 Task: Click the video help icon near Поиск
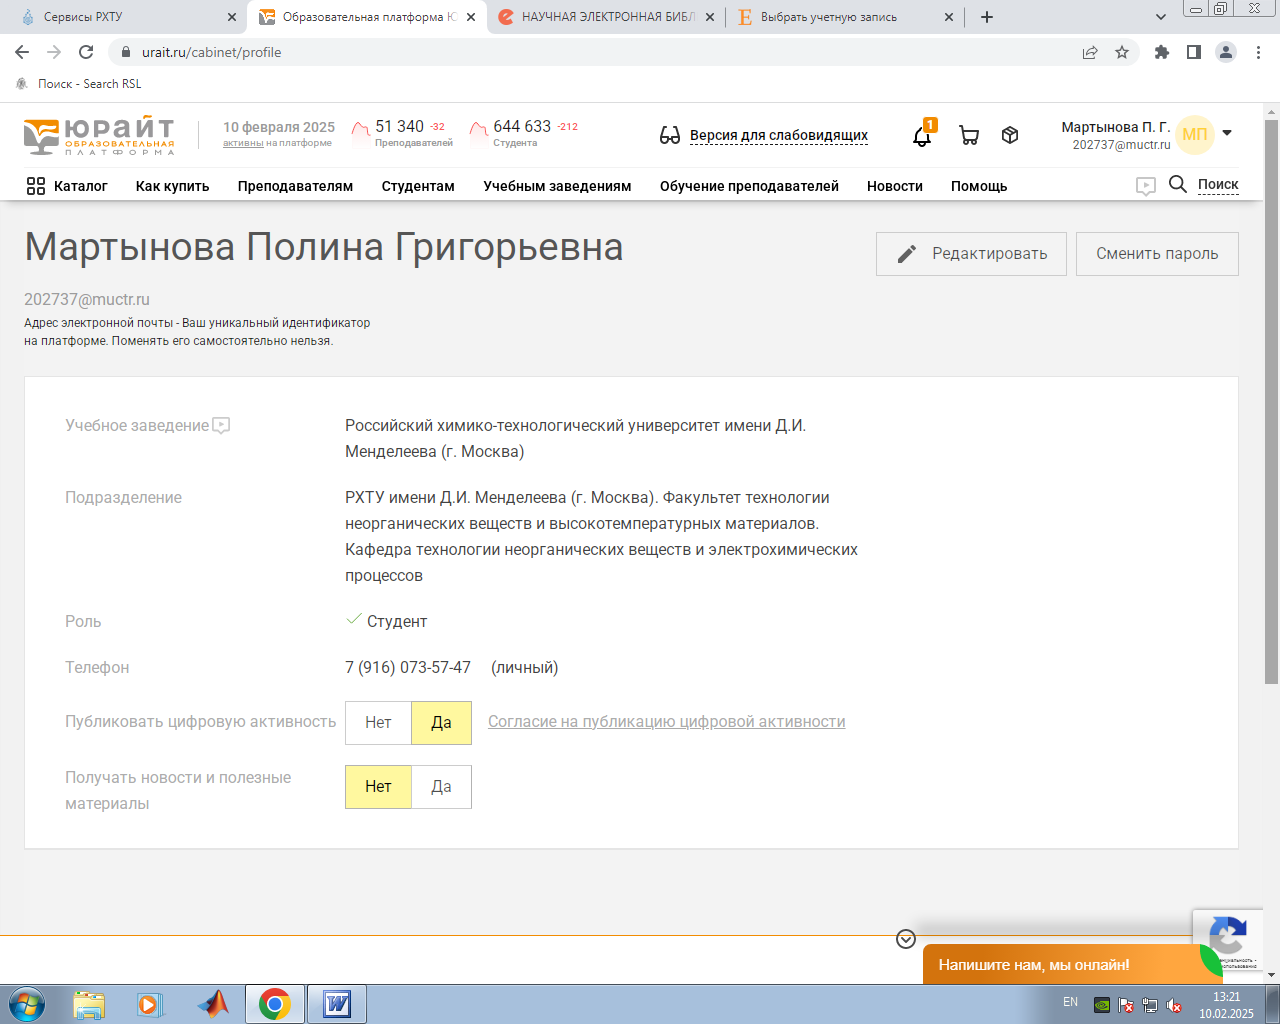point(1146,186)
